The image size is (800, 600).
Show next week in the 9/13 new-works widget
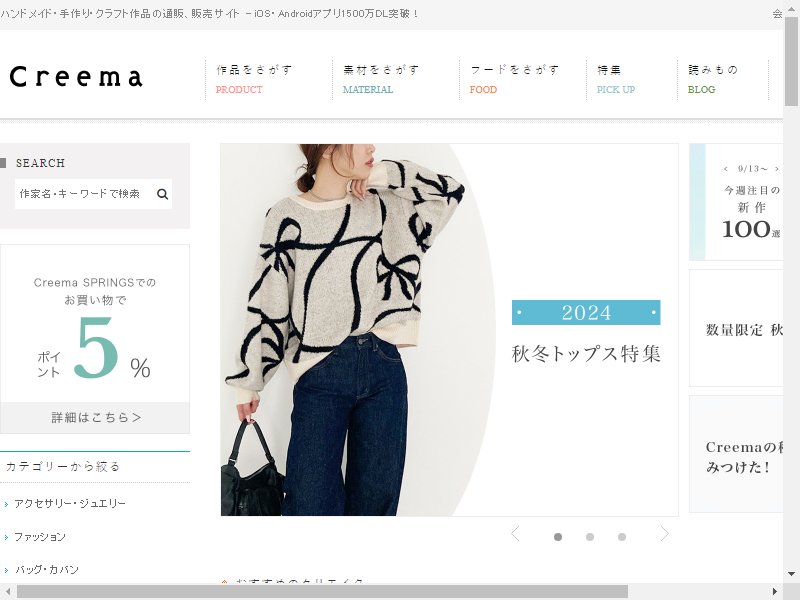click(x=777, y=169)
